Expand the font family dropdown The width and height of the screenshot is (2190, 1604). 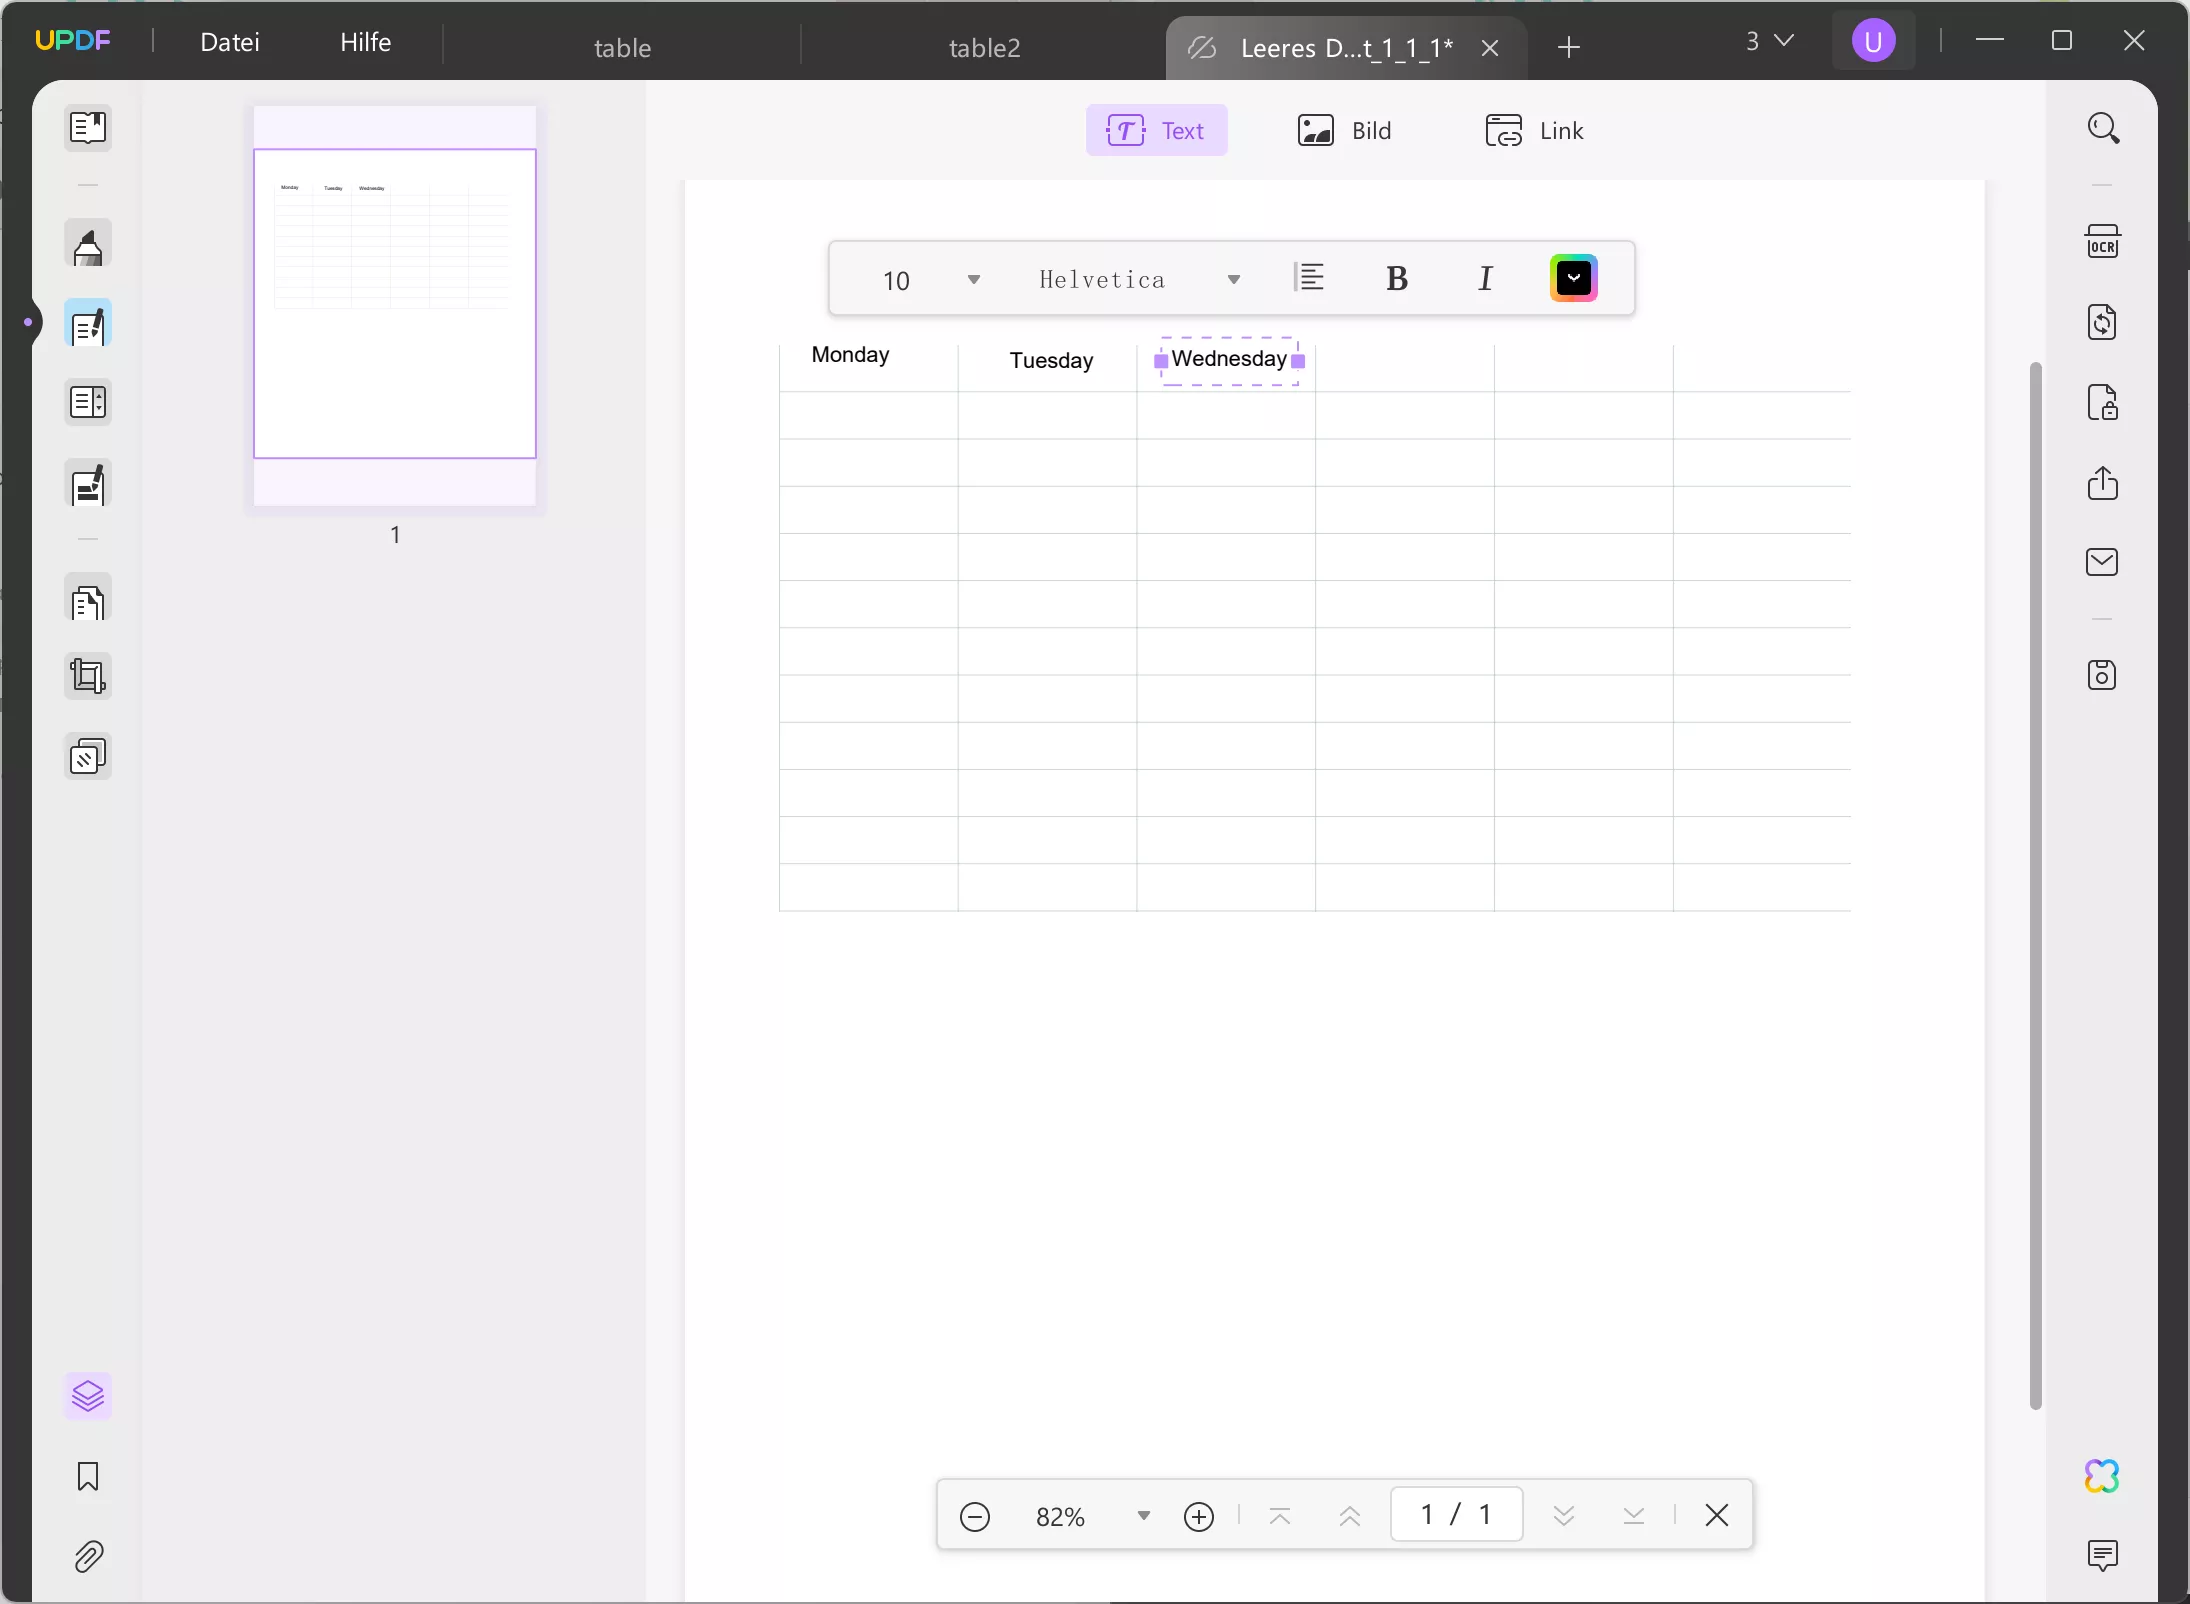(x=1234, y=279)
